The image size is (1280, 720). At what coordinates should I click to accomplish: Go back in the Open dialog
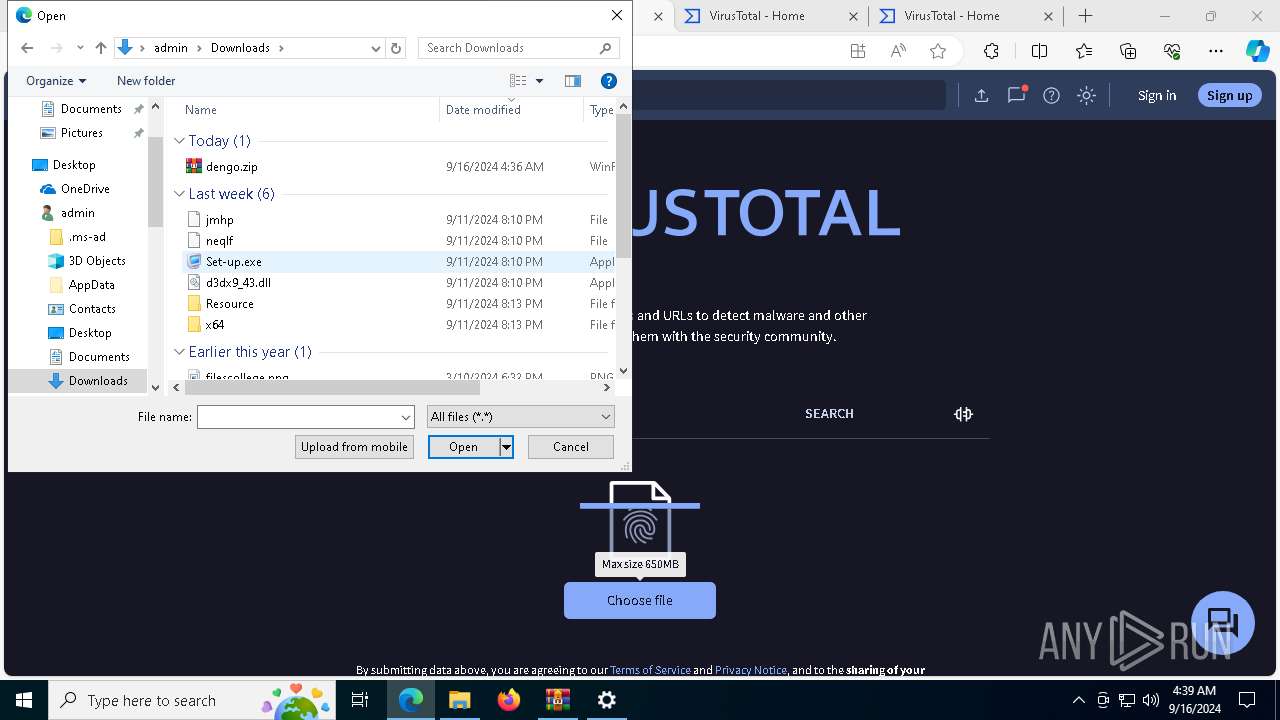click(x=27, y=48)
